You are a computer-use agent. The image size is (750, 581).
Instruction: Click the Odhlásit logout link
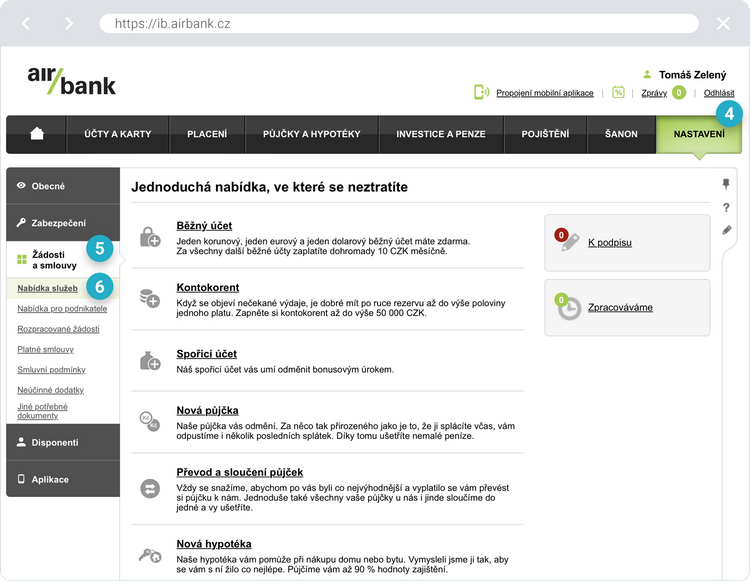click(719, 93)
